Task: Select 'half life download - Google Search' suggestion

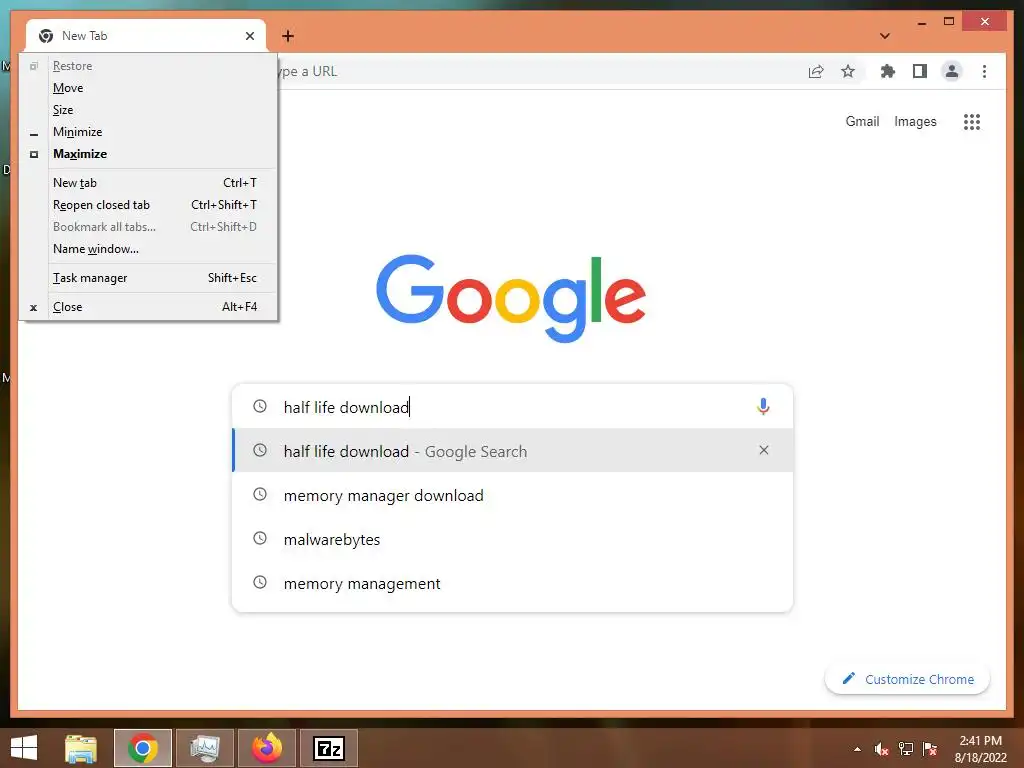Action: click(513, 451)
